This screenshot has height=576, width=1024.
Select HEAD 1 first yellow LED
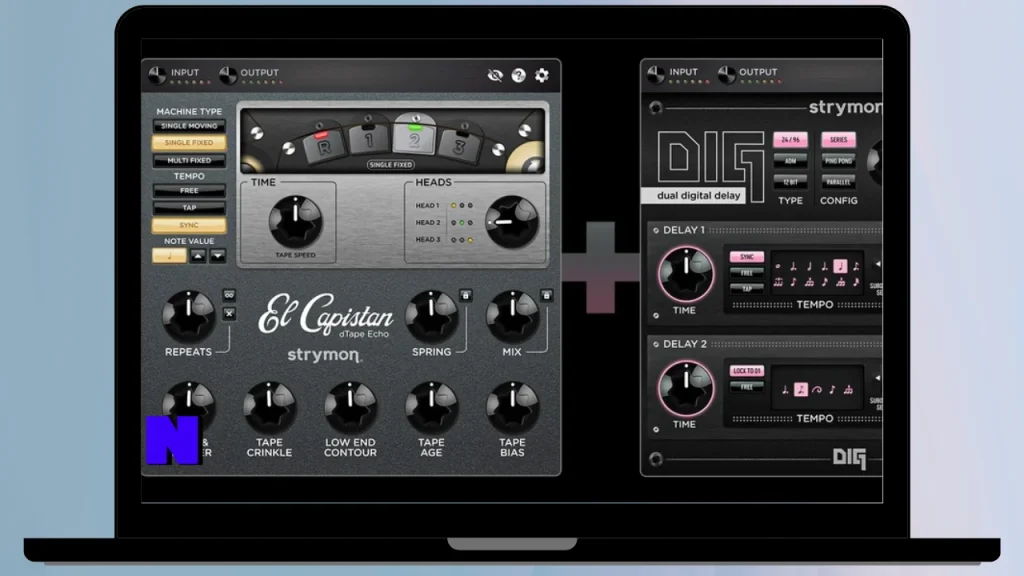[x=453, y=206]
